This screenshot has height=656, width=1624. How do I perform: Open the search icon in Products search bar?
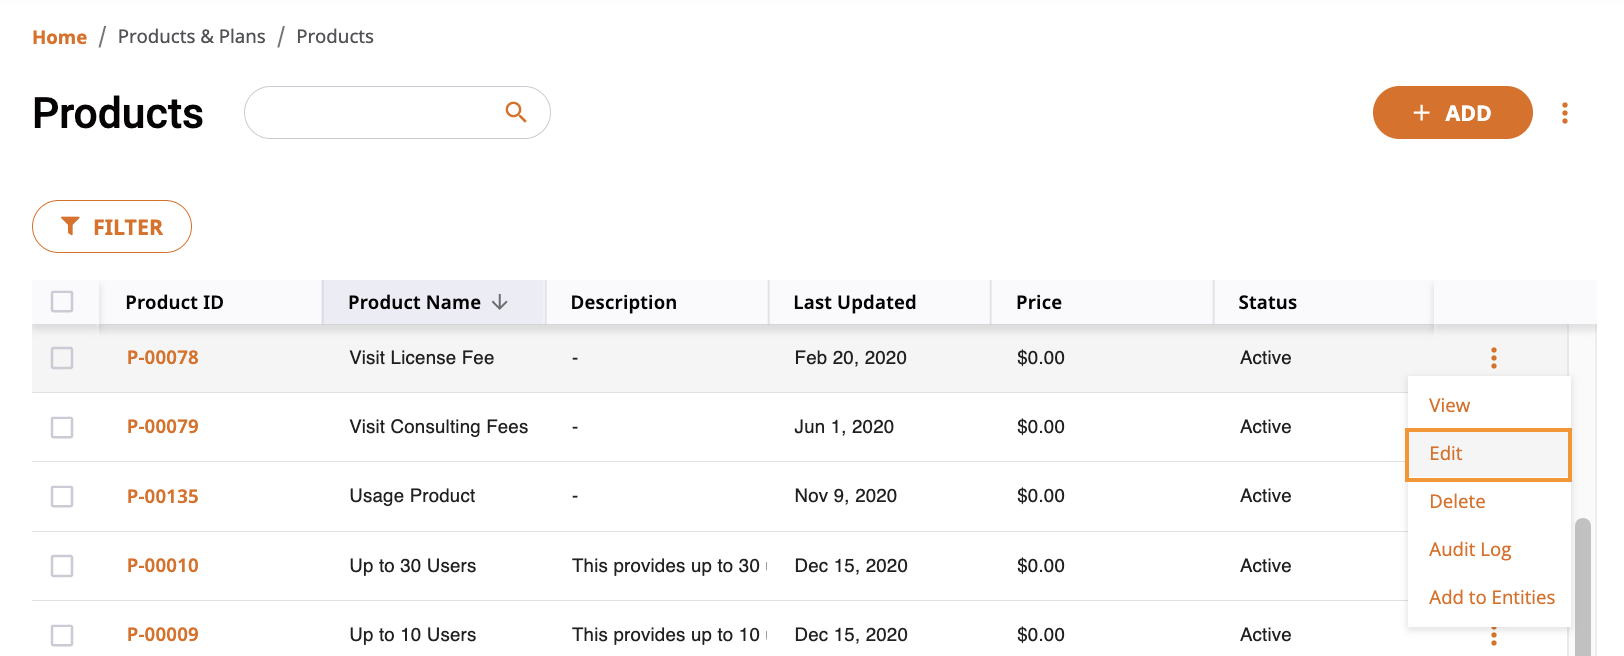coord(515,112)
